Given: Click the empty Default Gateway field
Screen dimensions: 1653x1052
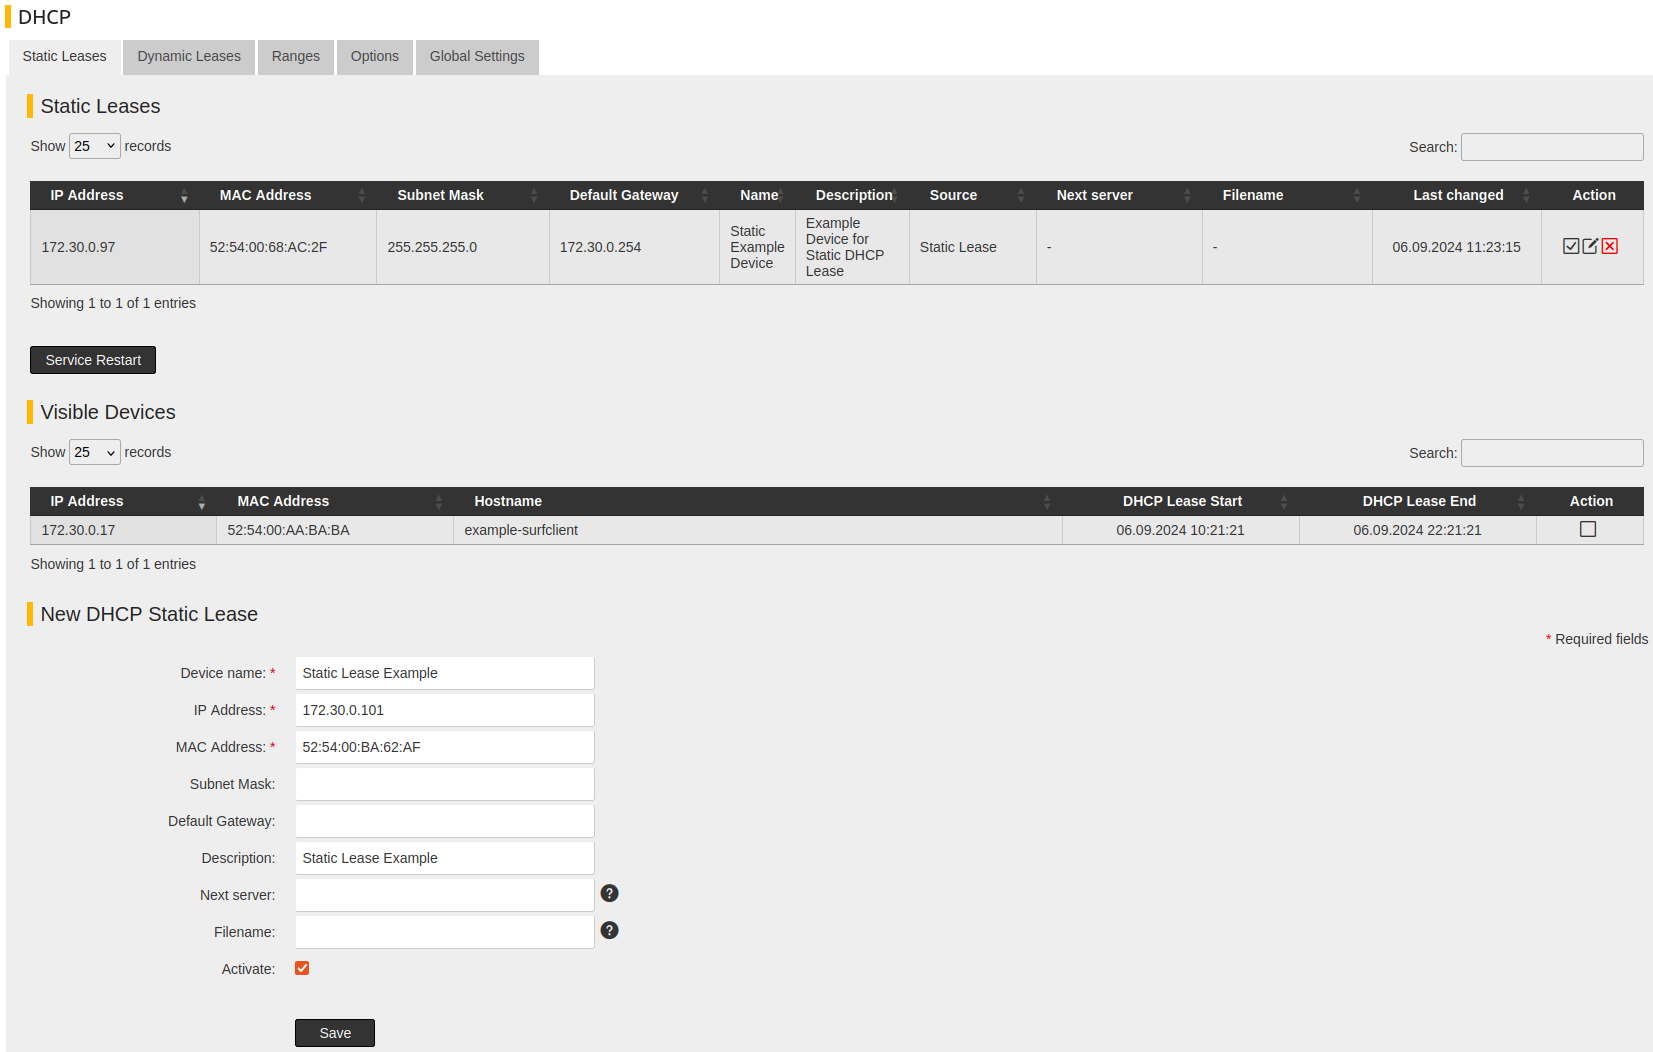Looking at the screenshot, I should pyautogui.click(x=445, y=821).
